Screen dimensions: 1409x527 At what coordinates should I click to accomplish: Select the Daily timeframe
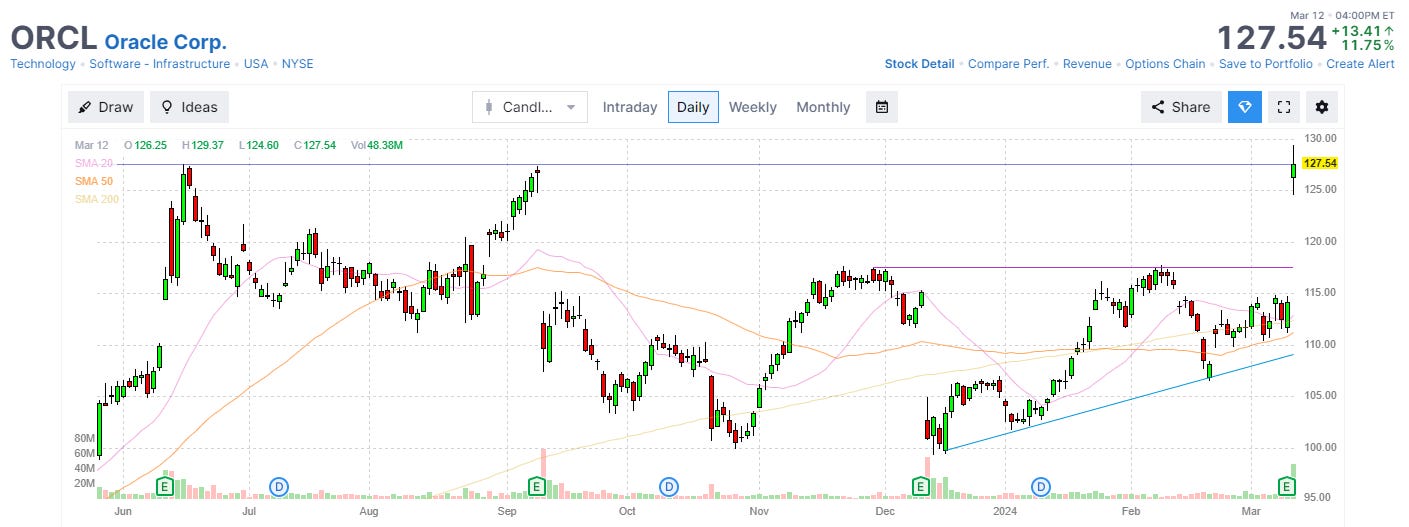point(693,107)
